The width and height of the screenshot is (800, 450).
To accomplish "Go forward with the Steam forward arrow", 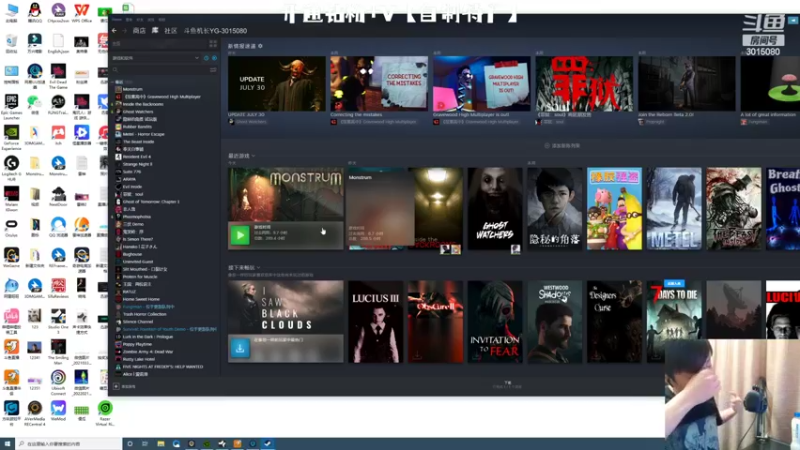I will click(x=124, y=31).
